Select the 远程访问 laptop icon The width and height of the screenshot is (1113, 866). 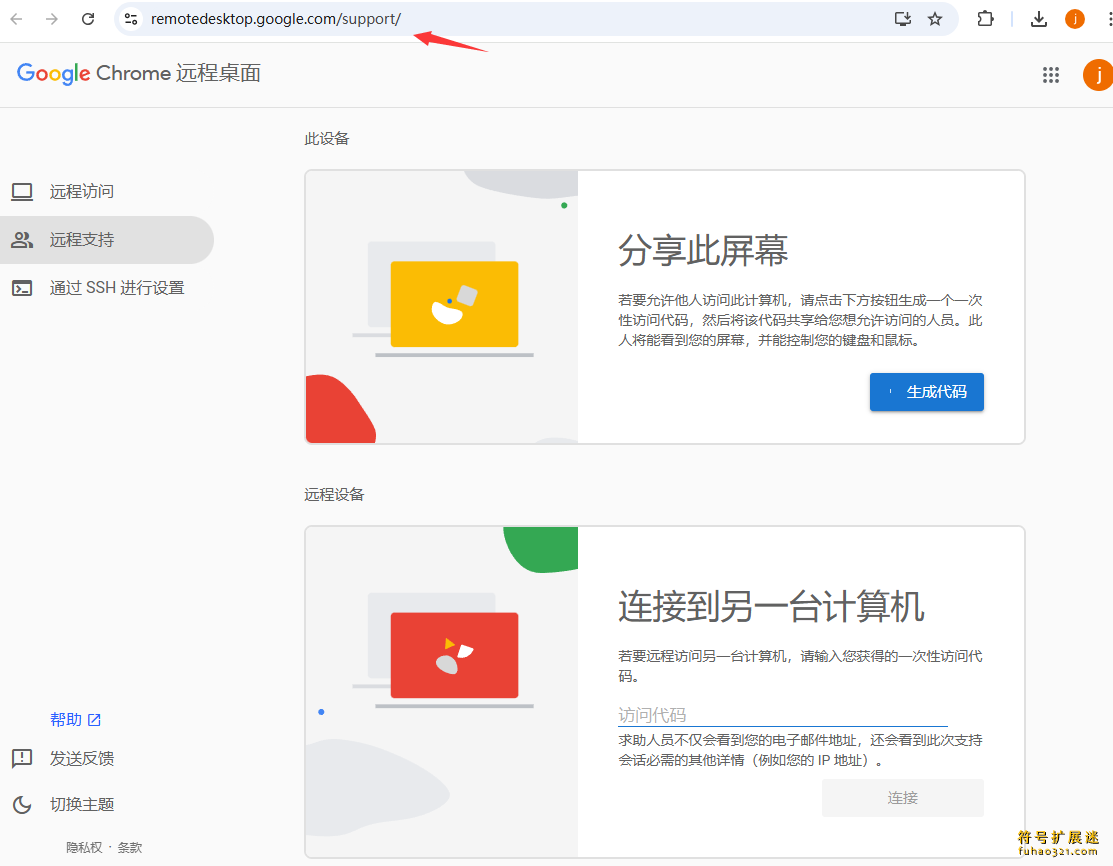22,192
